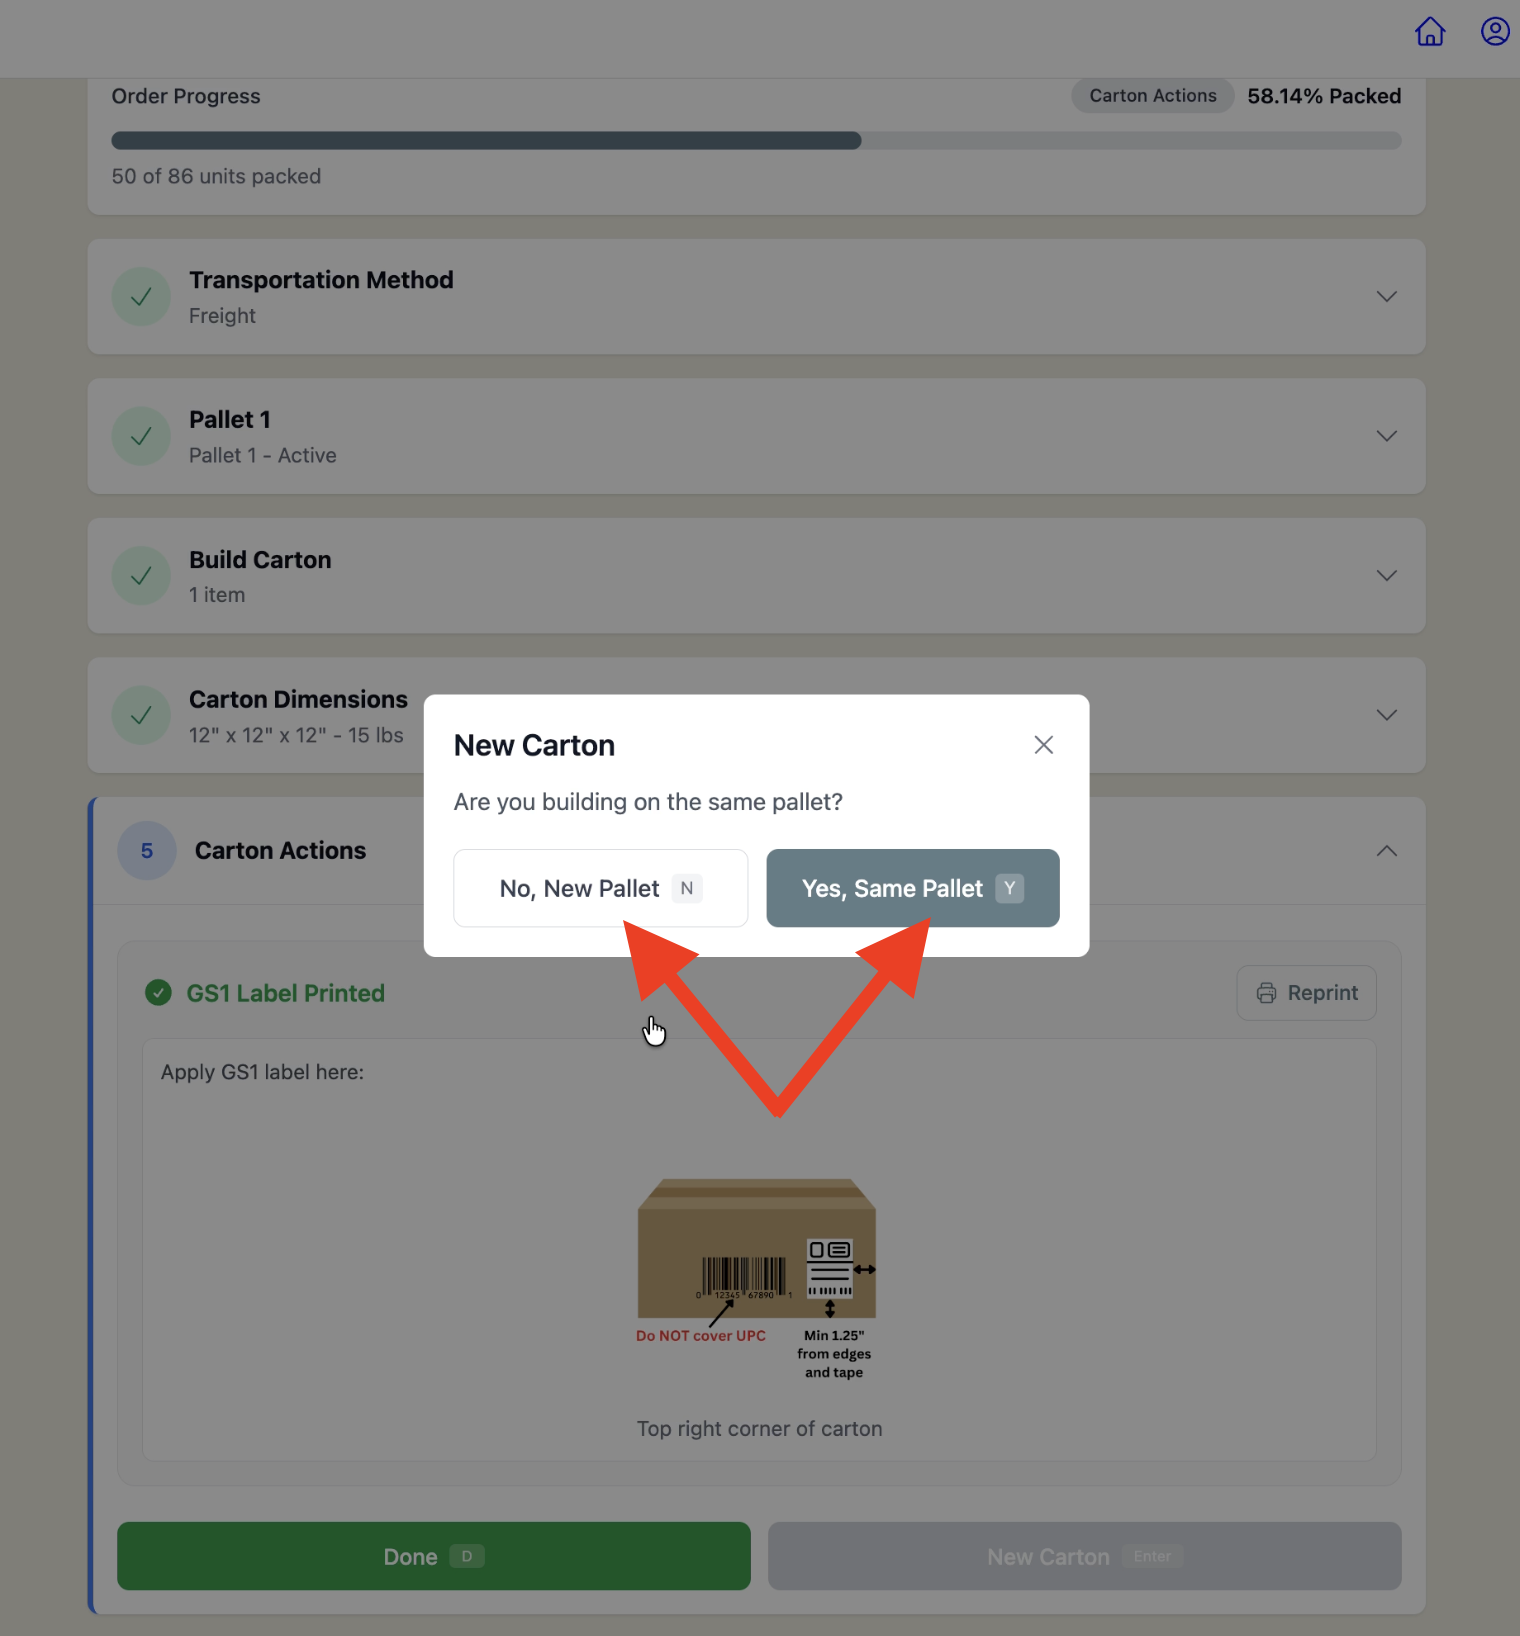
Task: Click the GS1 Label Printed check icon
Action: click(158, 992)
